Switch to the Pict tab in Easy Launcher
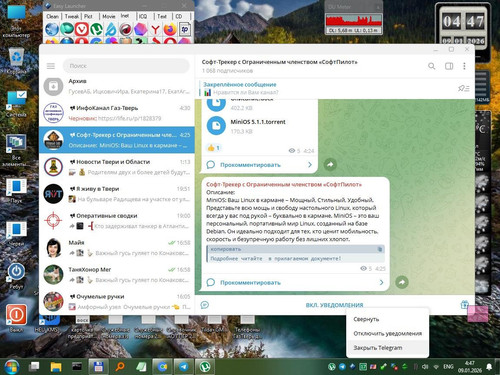This screenshot has width=500, height=375. point(88,16)
